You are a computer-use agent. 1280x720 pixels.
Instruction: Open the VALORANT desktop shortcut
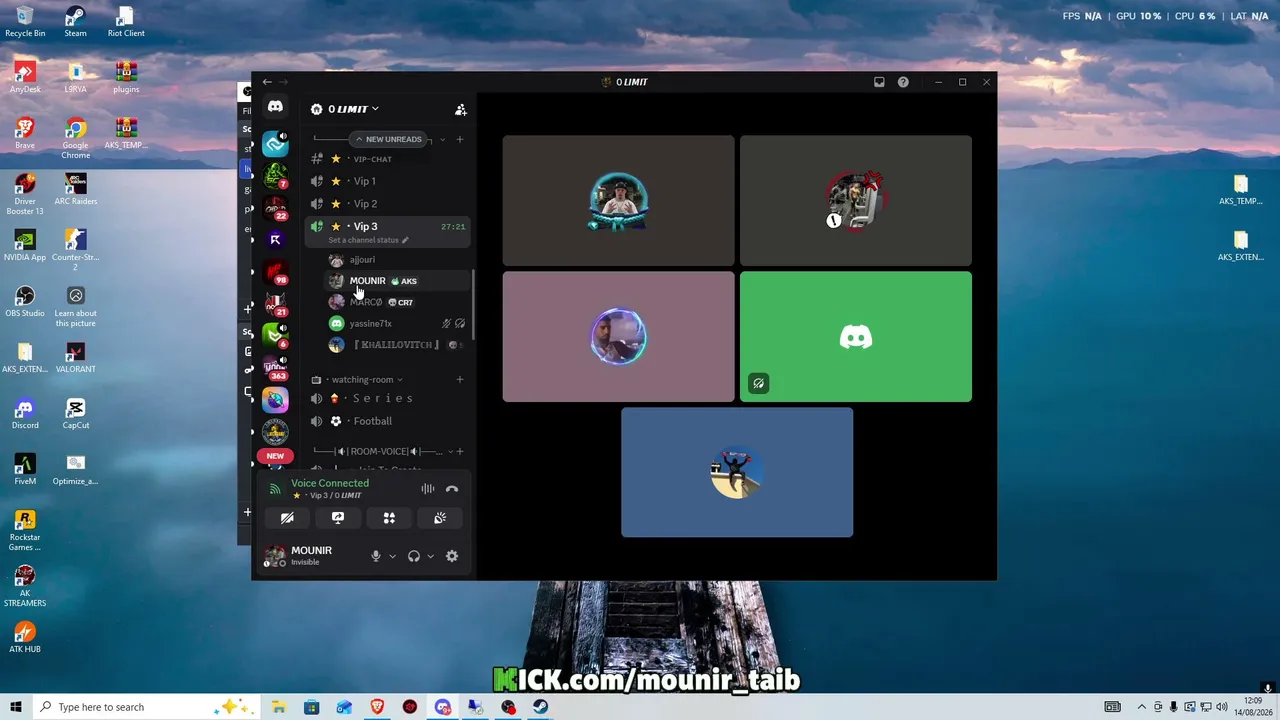point(75,358)
